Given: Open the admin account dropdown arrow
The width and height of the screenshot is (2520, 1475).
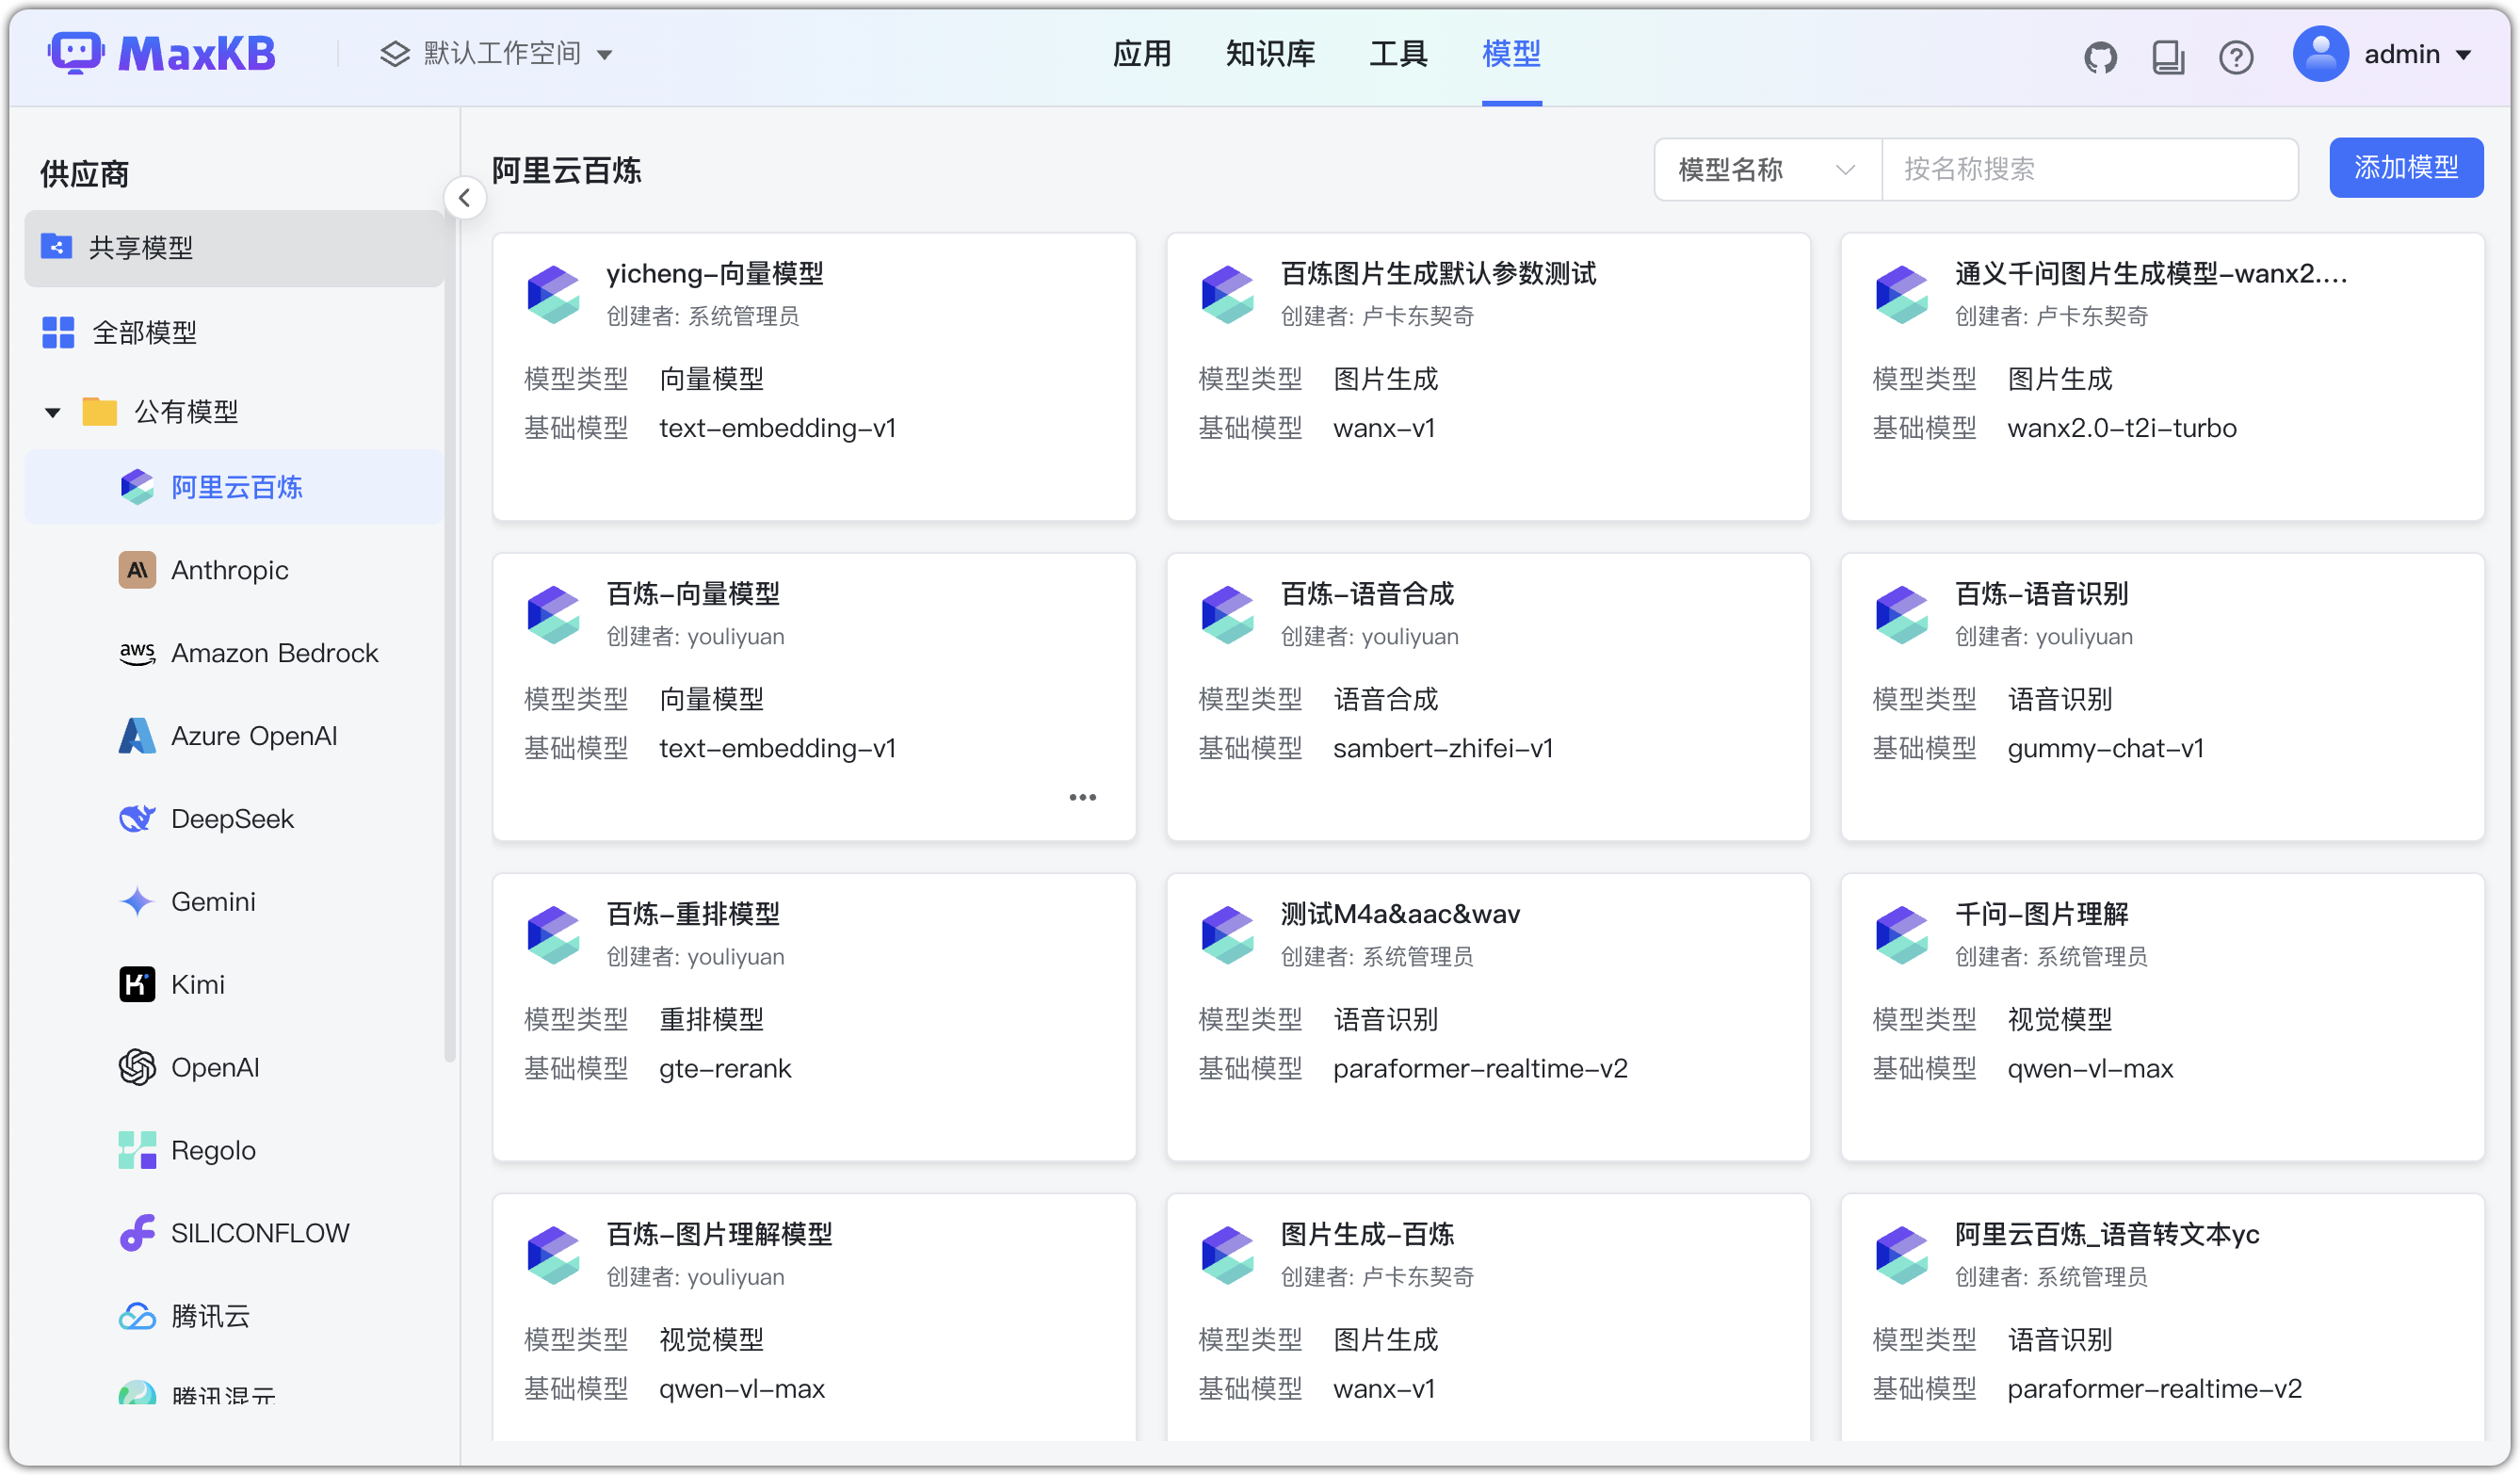Looking at the screenshot, I should click(x=2464, y=55).
